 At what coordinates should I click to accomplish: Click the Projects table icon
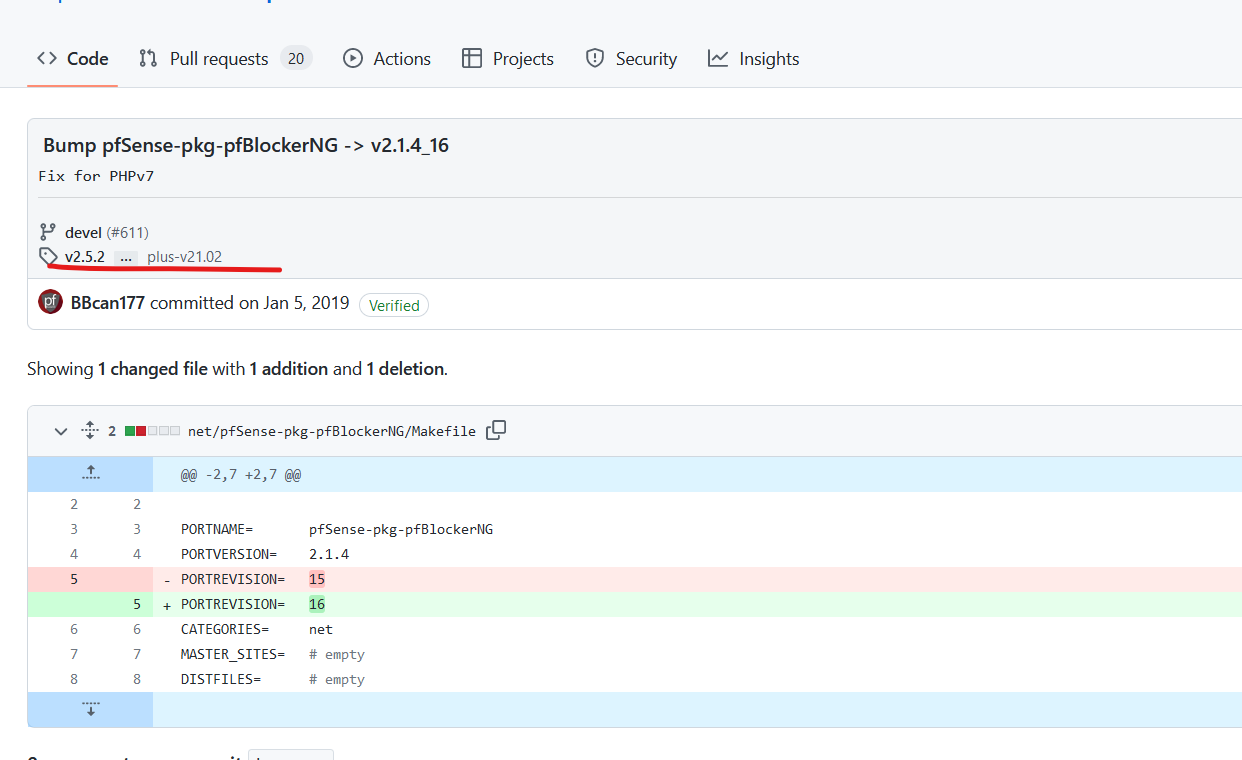[472, 58]
